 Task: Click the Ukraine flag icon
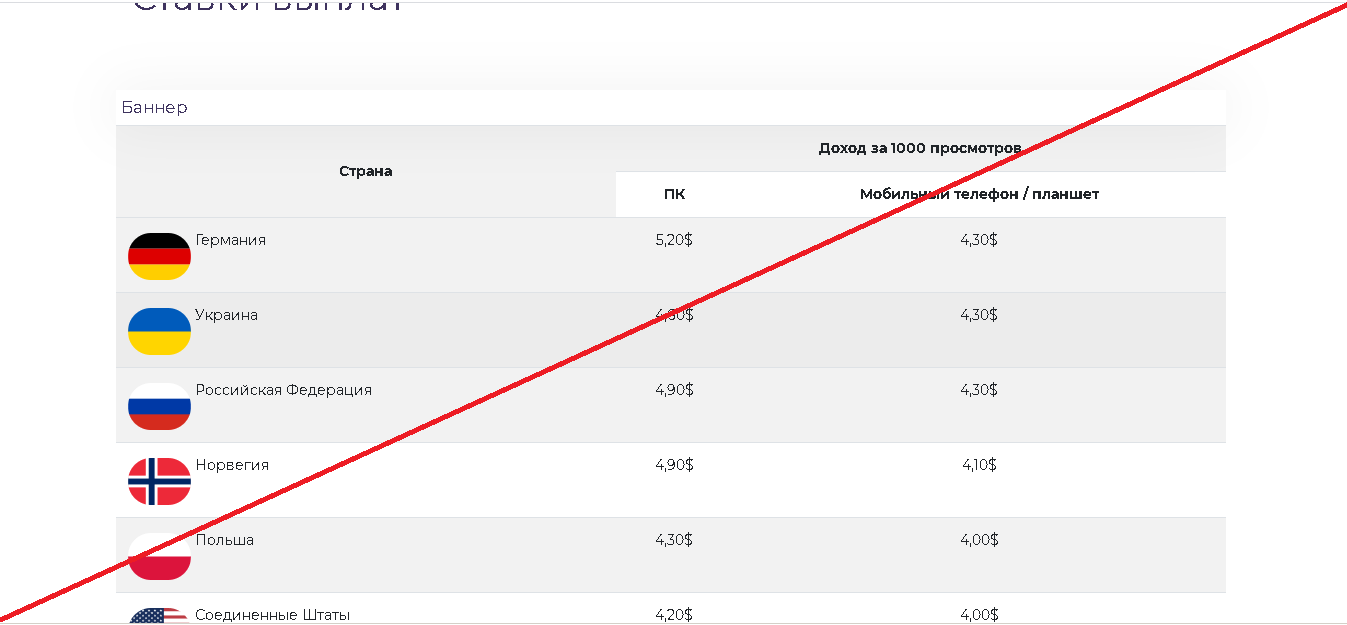(159, 331)
